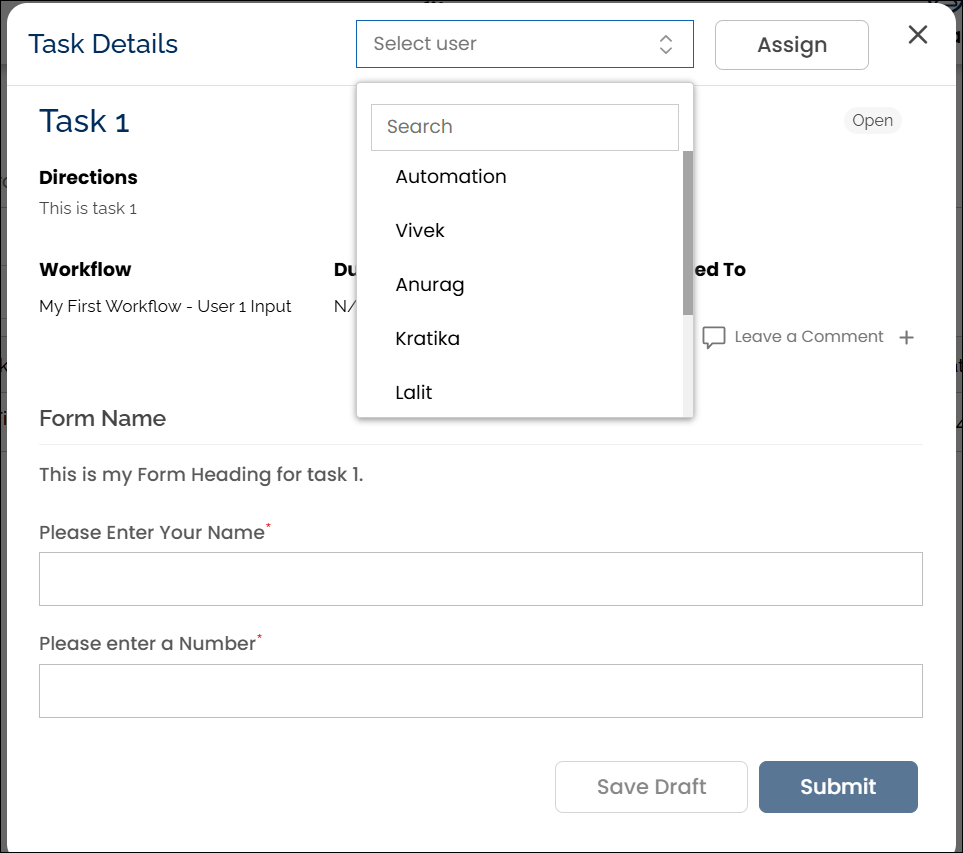Select Vivek from the user list
This screenshot has height=853, width=963.
click(x=420, y=231)
